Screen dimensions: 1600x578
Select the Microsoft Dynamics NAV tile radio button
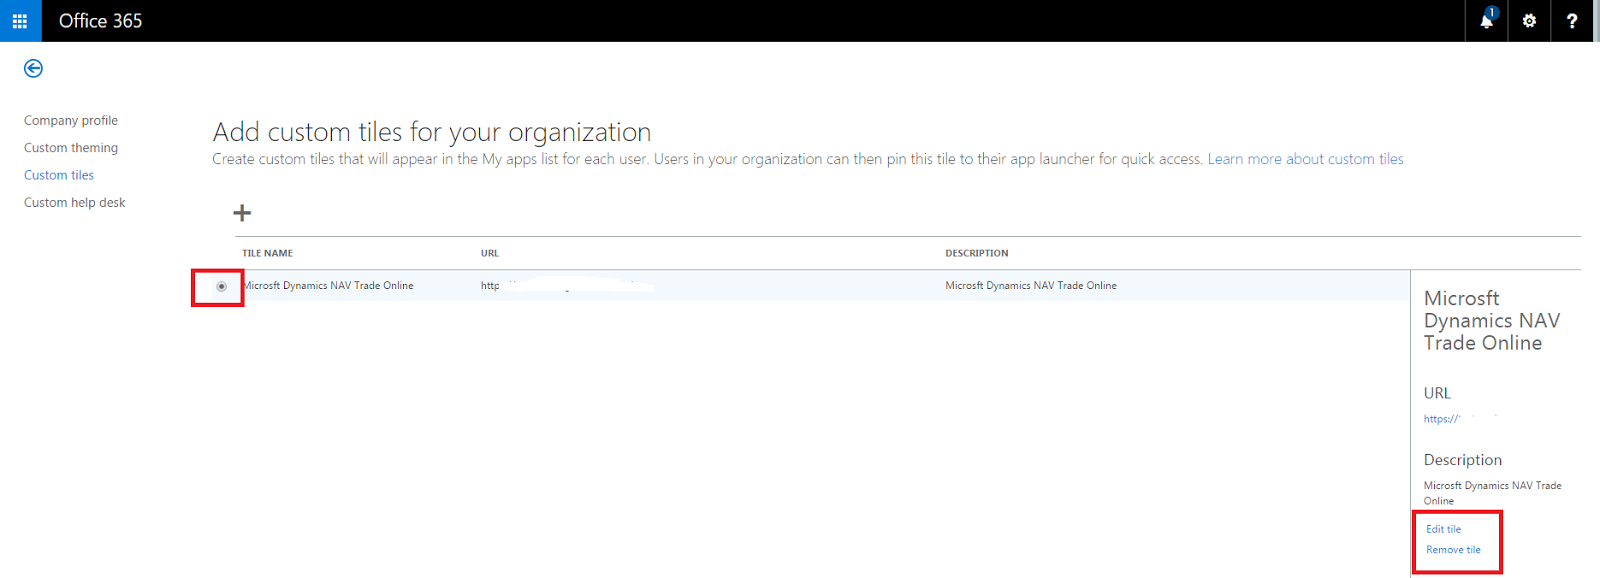pyautogui.click(x=222, y=286)
